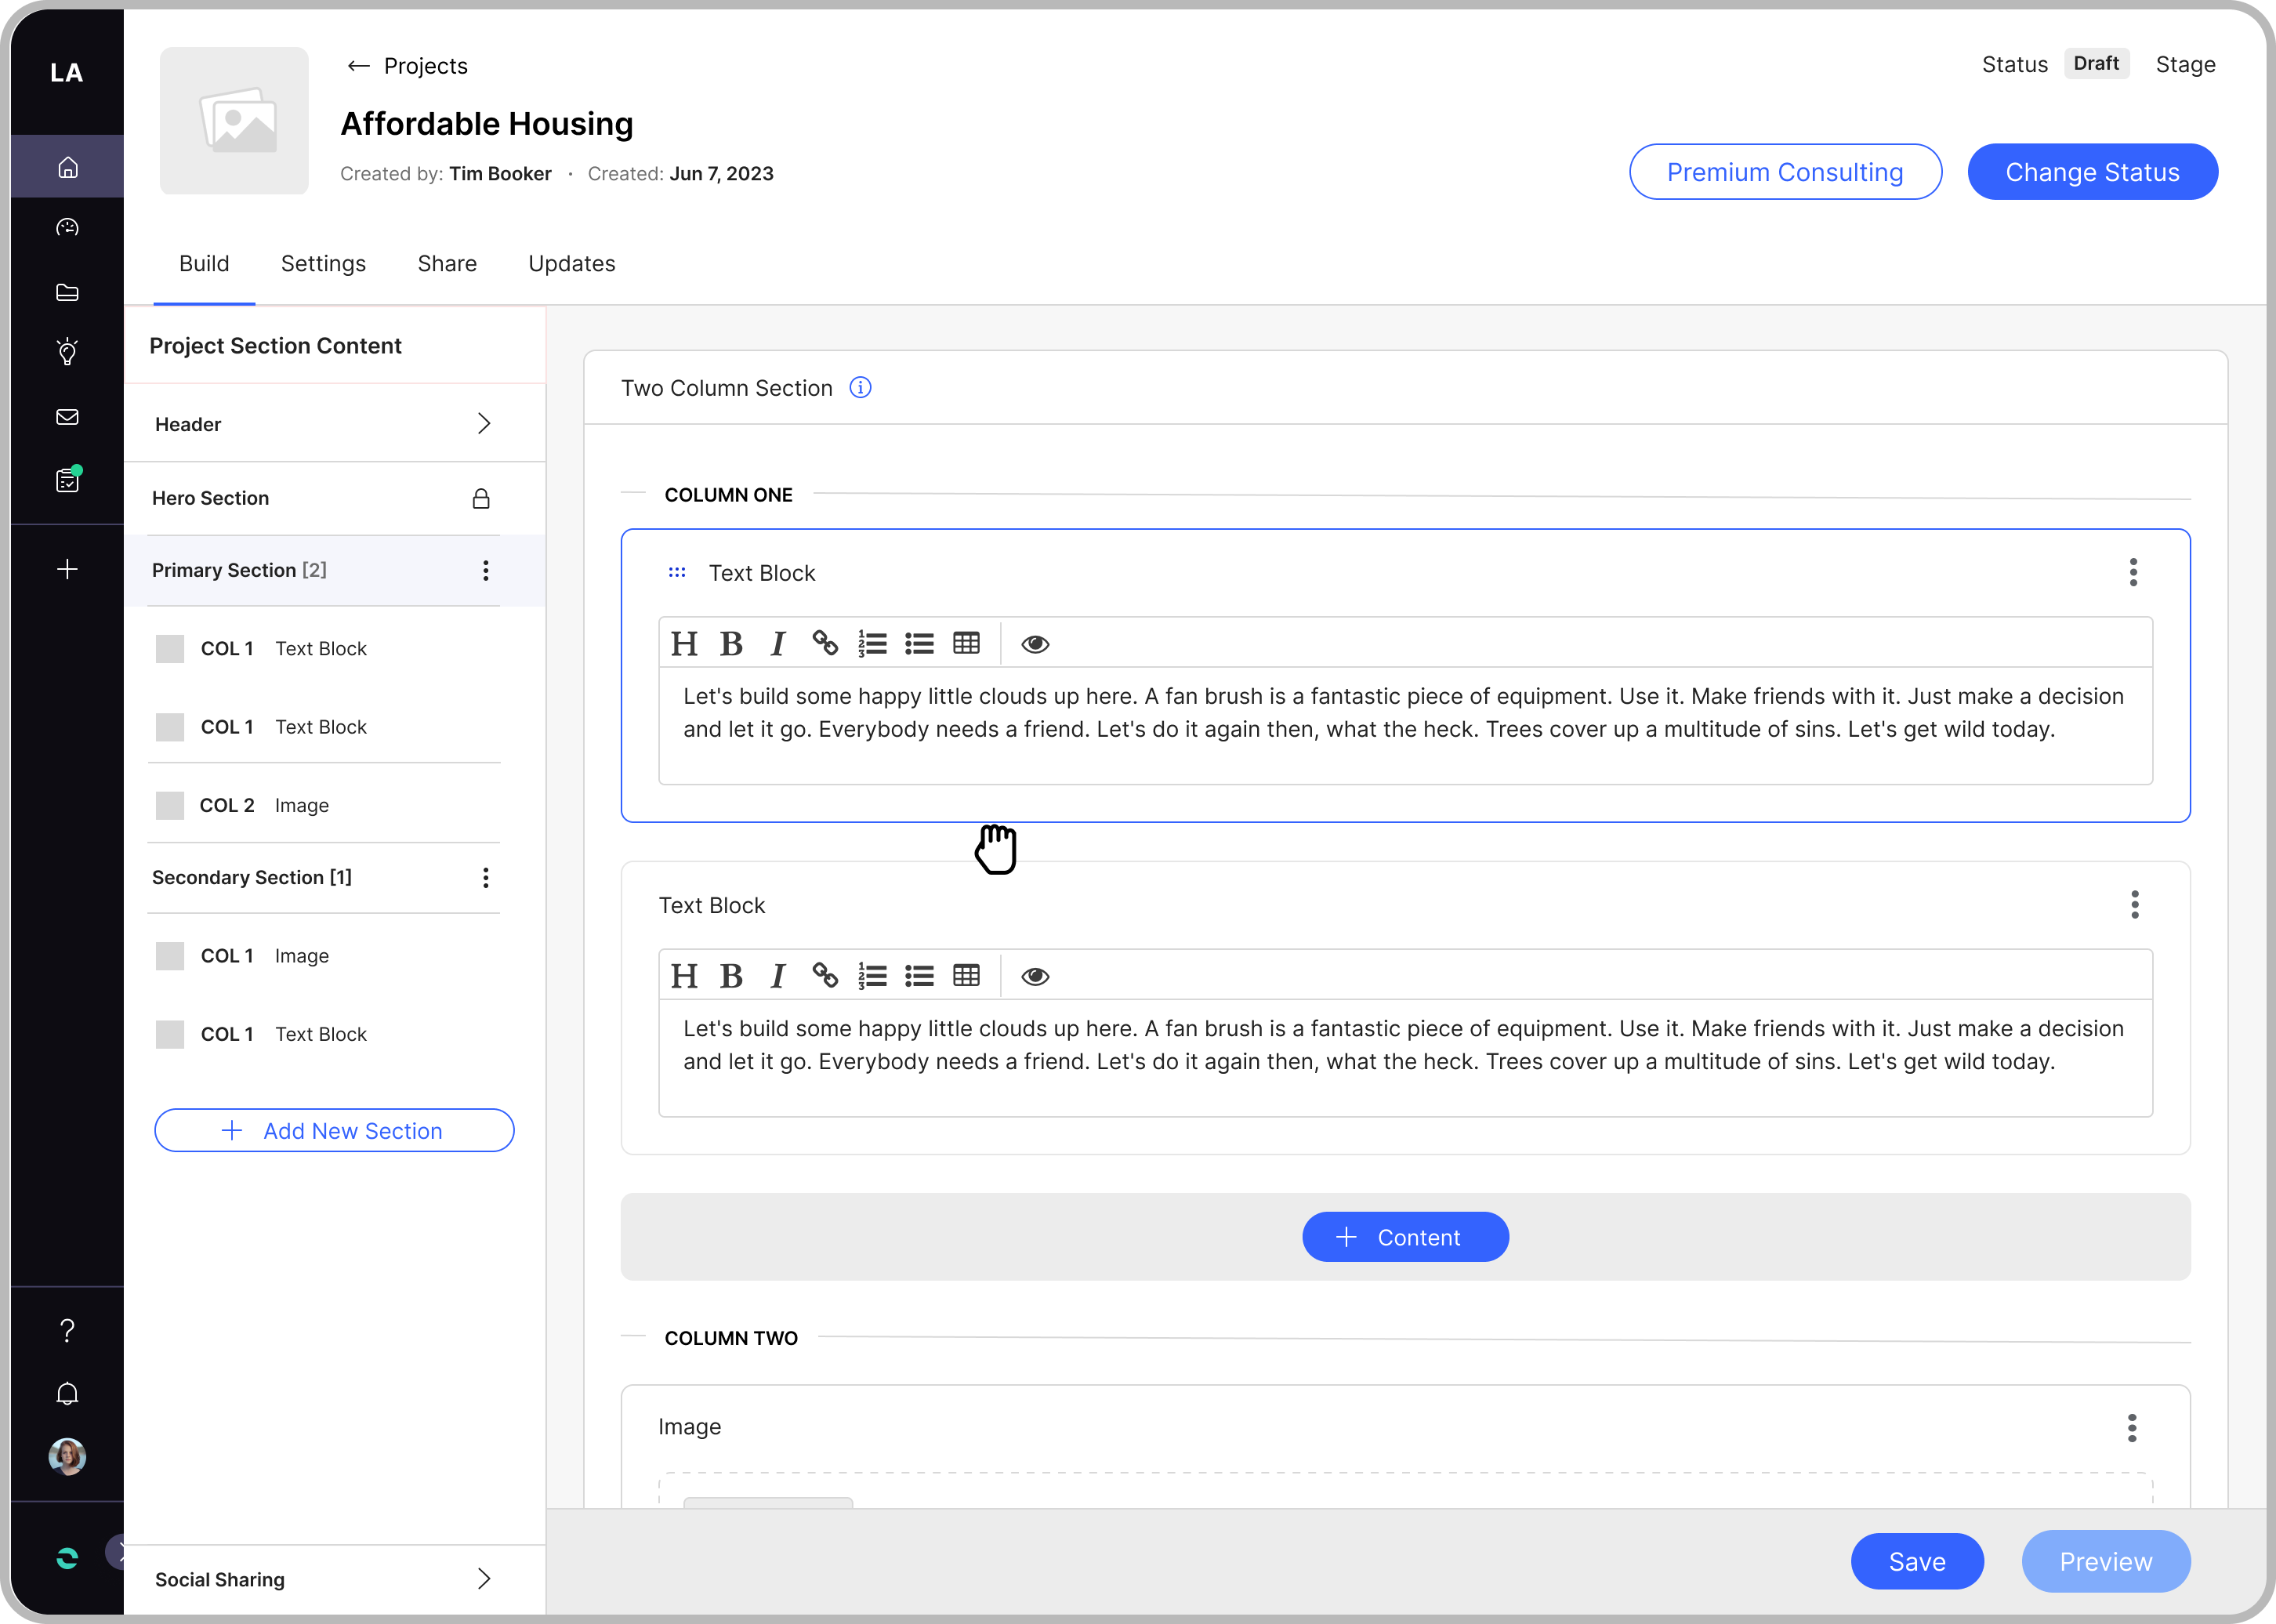This screenshot has width=2276, height=1624.
Task: Open the notifications bell icon
Action: click(x=67, y=1393)
